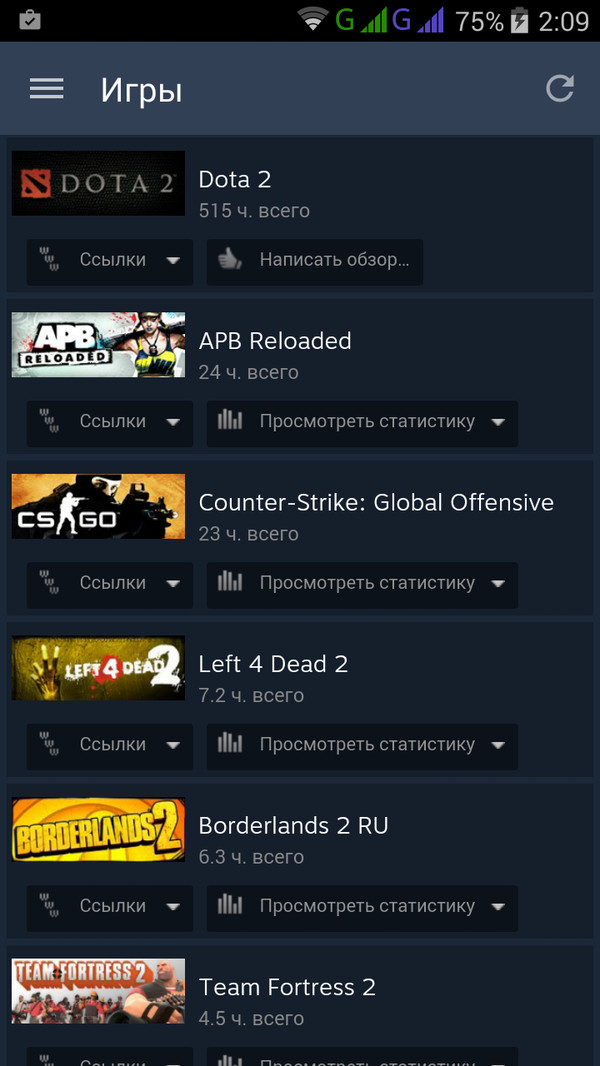
Task: Open the hamburger navigation menu
Action: [47, 89]
